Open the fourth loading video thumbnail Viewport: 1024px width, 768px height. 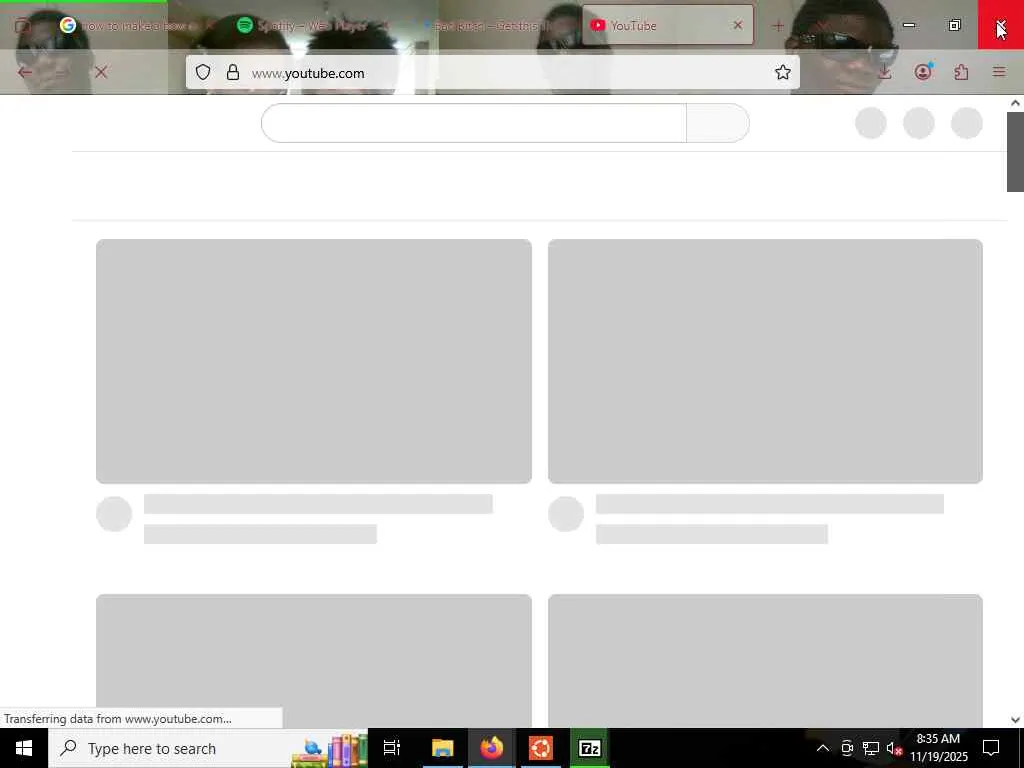click(765, 661)
